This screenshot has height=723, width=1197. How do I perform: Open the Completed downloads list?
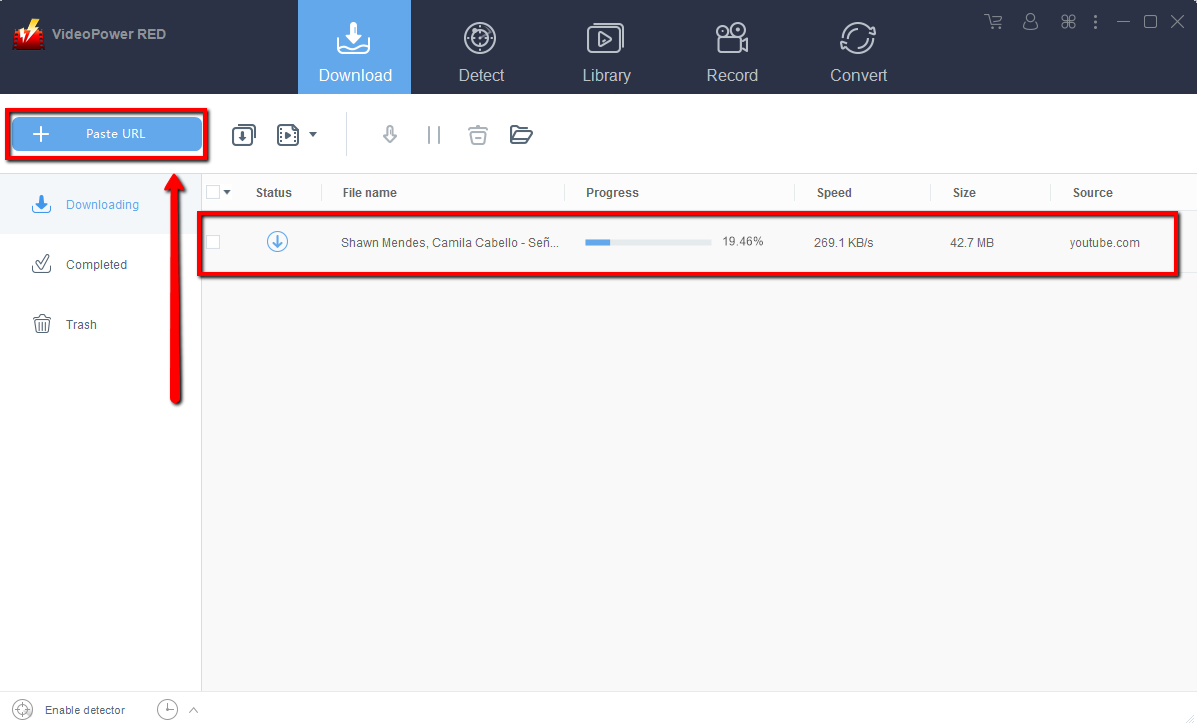pyautogui.click(x=96, y=264)
